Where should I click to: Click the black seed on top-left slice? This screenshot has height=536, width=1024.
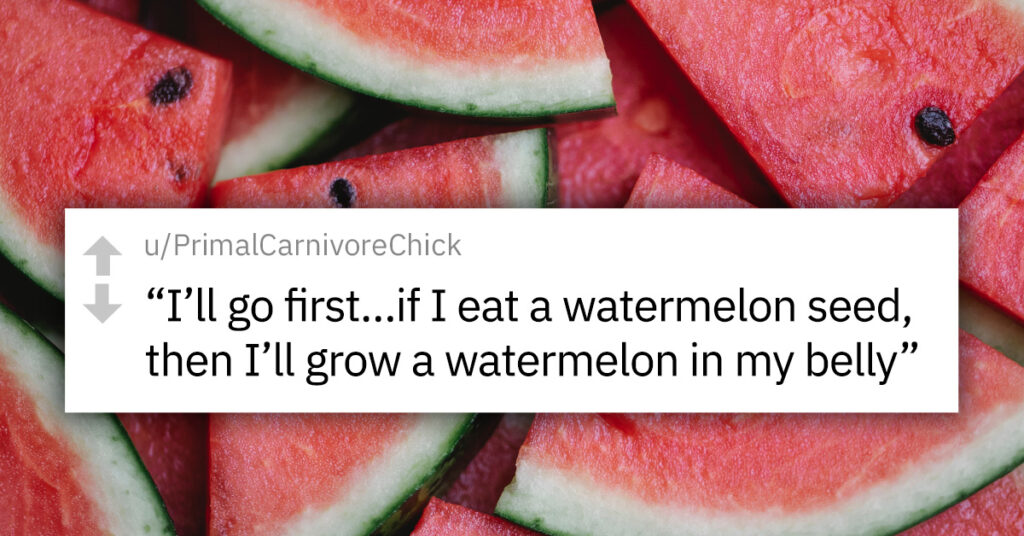pos(171,86)
